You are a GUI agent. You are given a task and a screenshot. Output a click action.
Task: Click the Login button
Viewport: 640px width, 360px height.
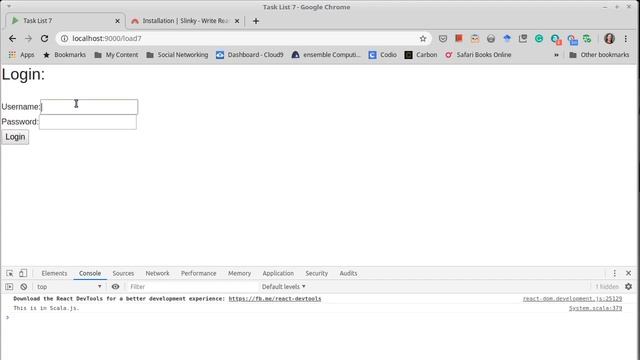point(15,137)
